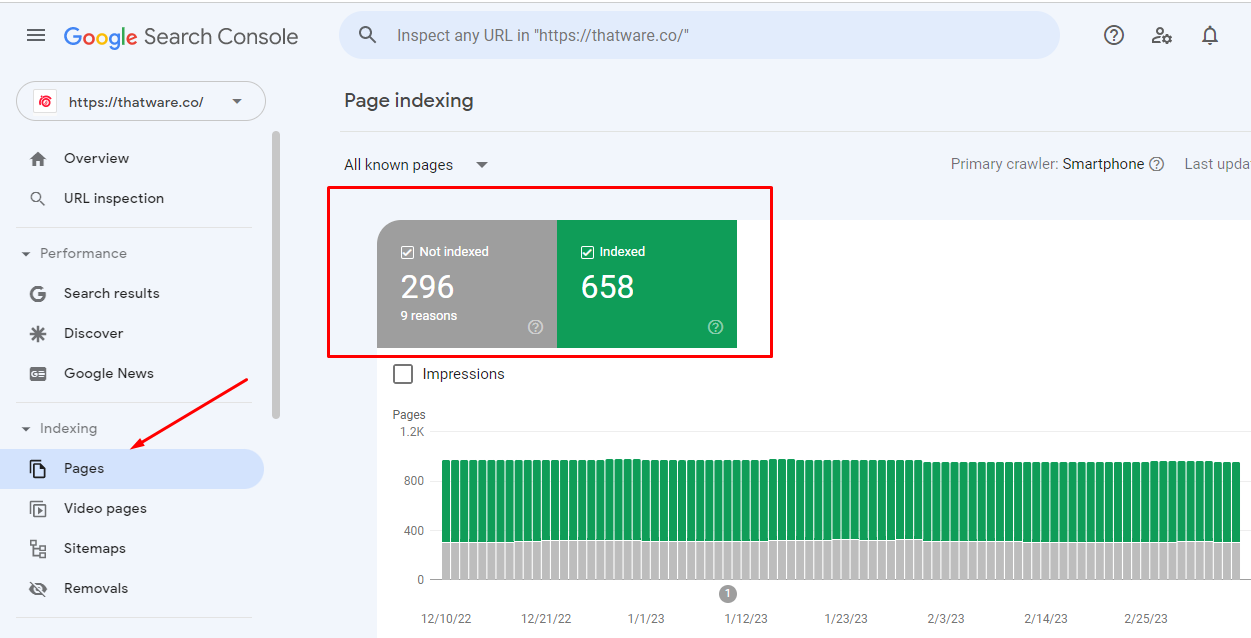Click the 2/25/23 date label
1251x638 pixels.
tap(1146, 619)
